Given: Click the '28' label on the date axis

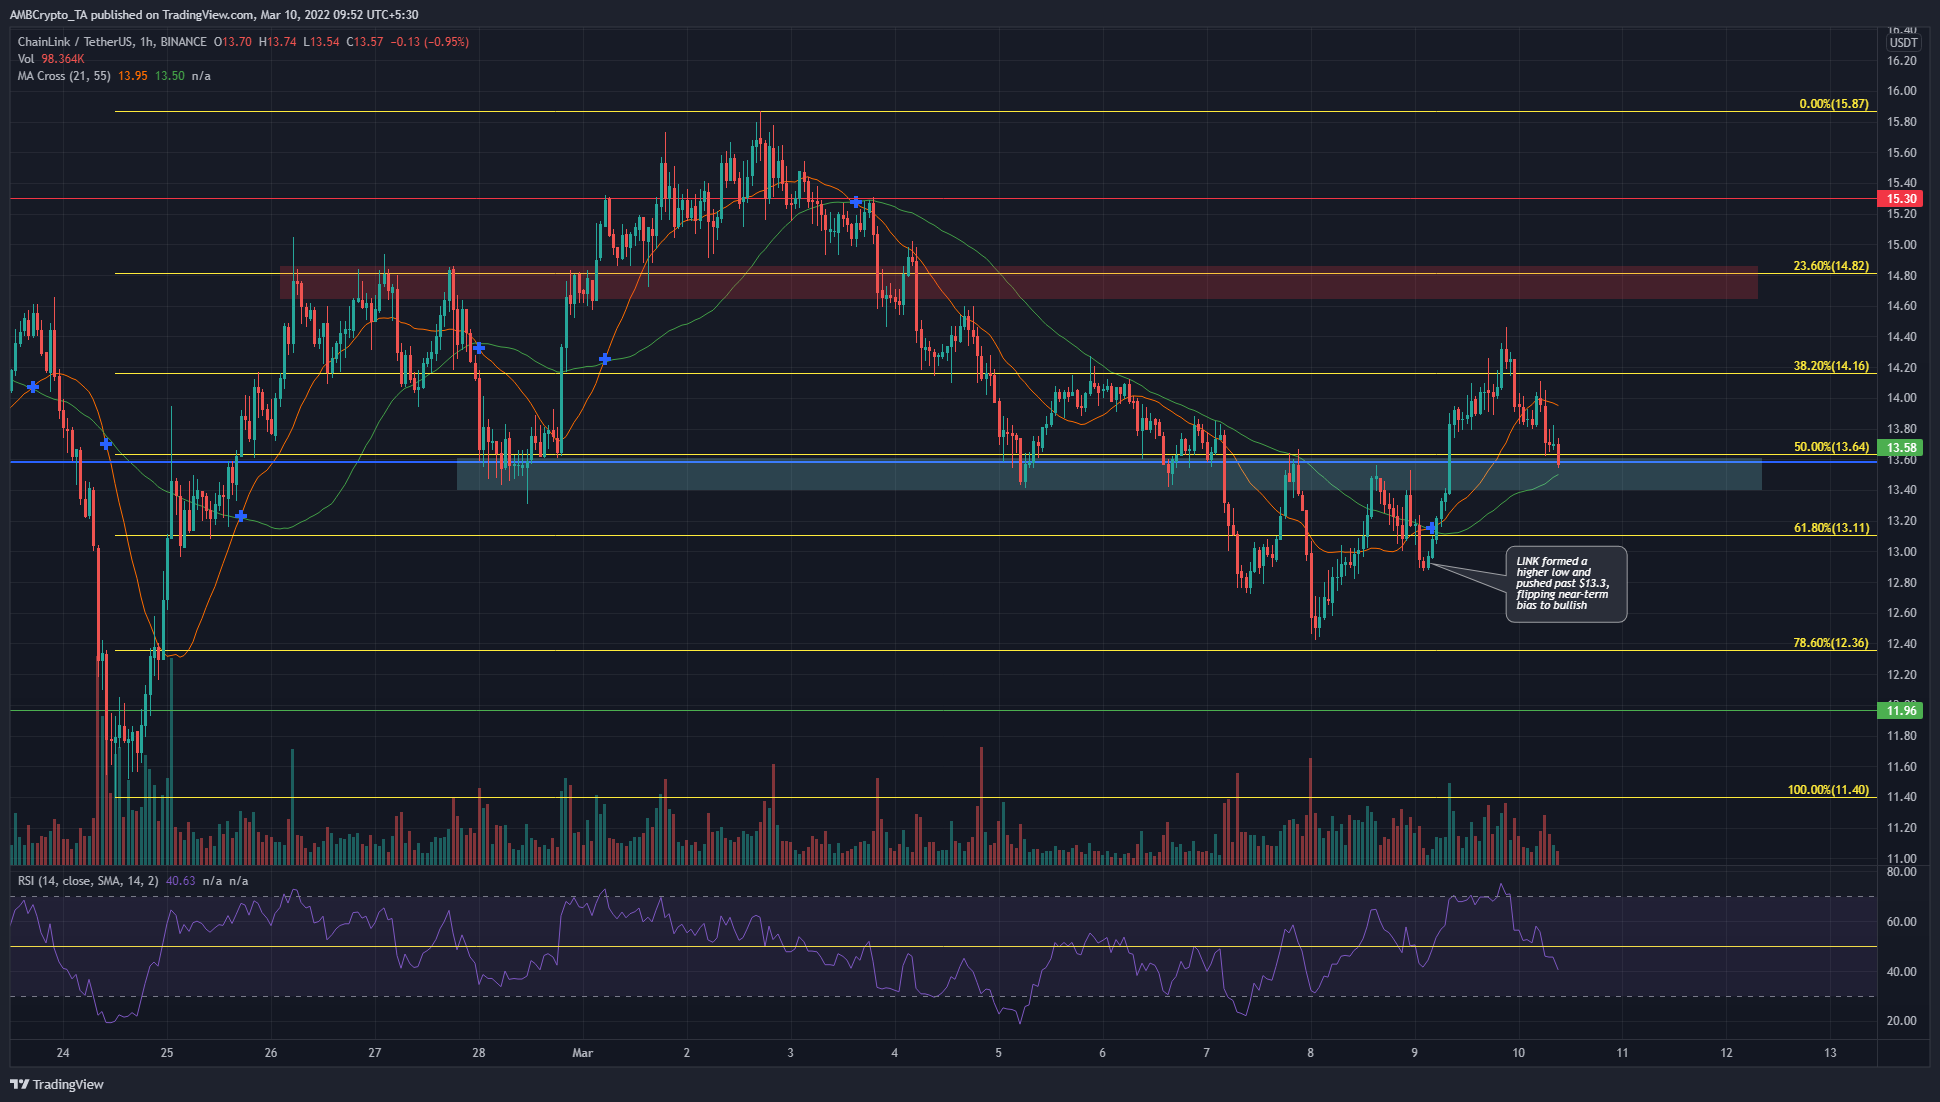Looking at the screenshot, I should point(479,1053).
